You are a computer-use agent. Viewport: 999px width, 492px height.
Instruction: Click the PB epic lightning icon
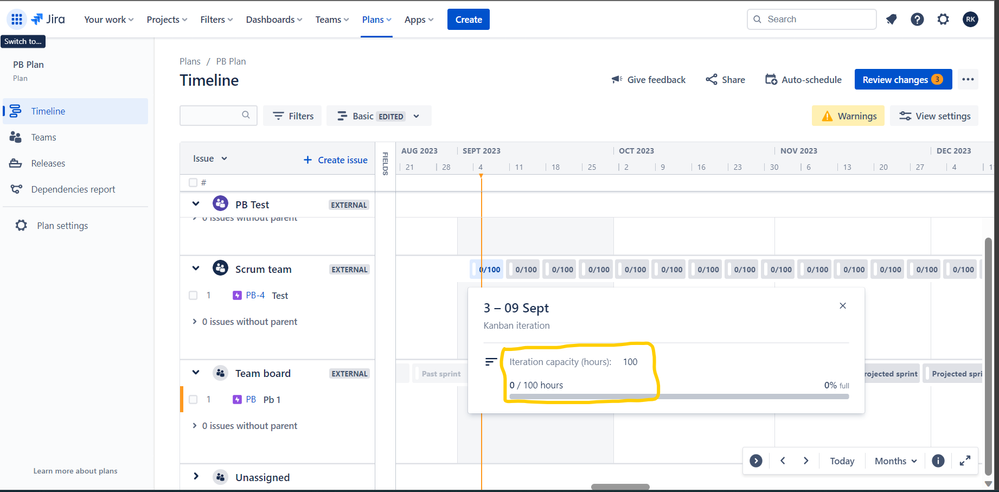[x=238, y=399]
